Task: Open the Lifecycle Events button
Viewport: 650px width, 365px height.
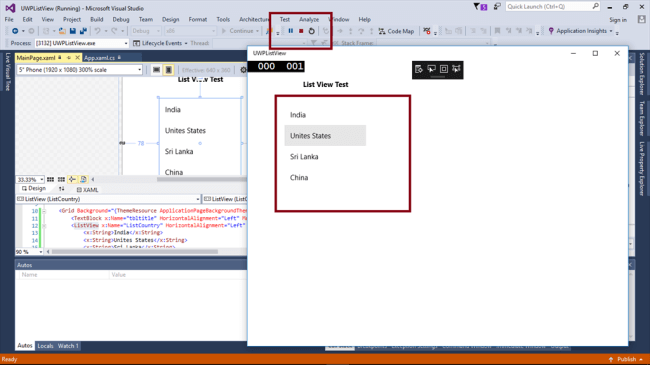Action: [x=160, y=43]
